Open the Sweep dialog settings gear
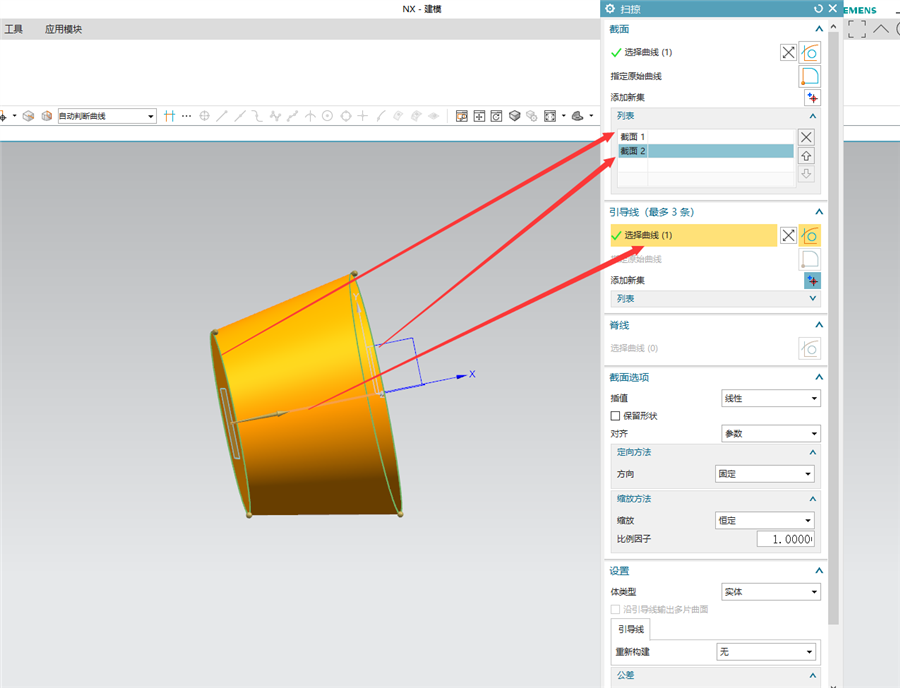This screenshot has height=688, width=900. 610,9
